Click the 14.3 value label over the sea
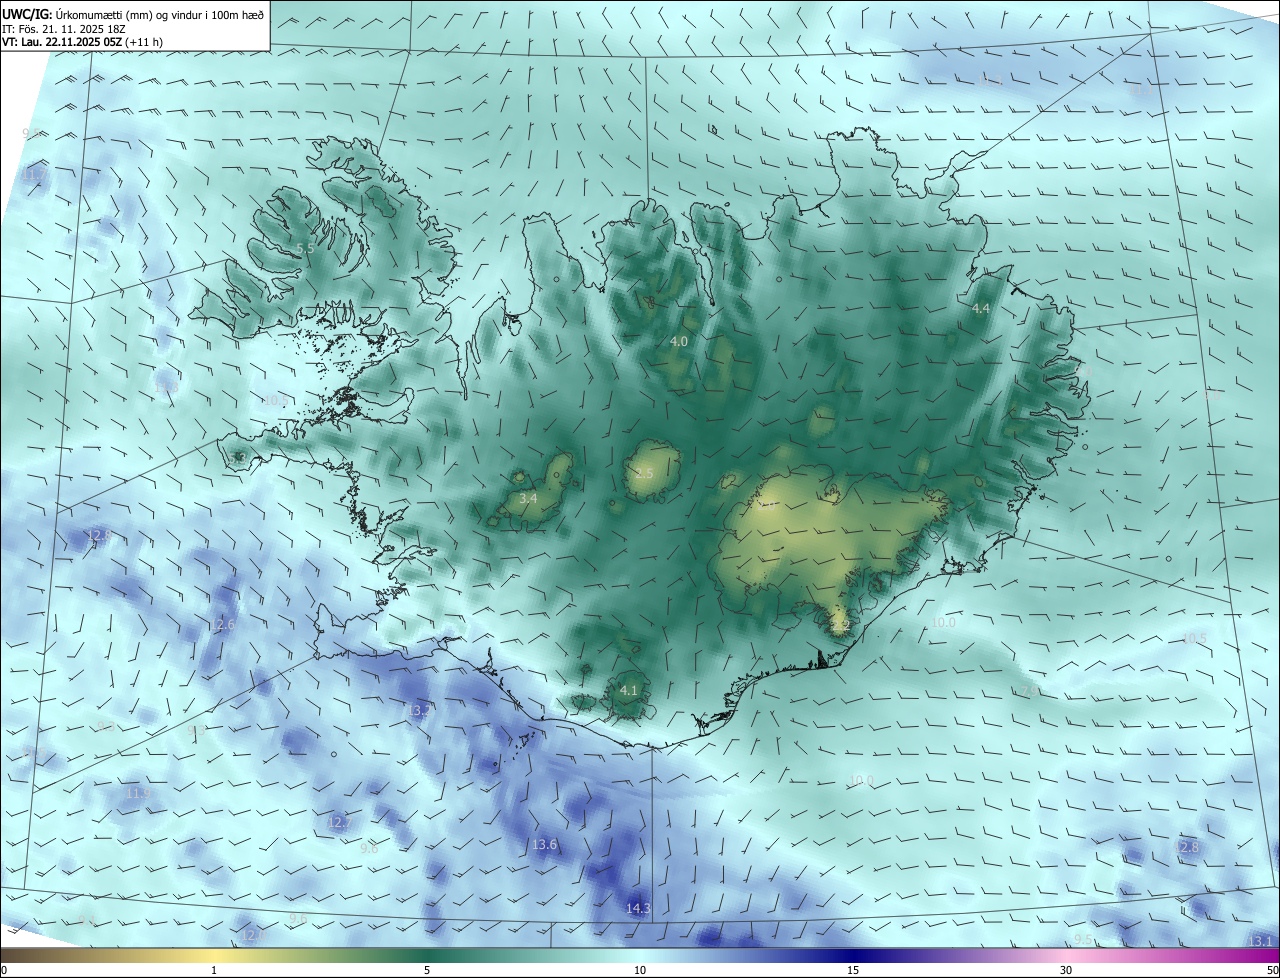This screenshot has width=1280, height=978. click(x=638, y=909)
